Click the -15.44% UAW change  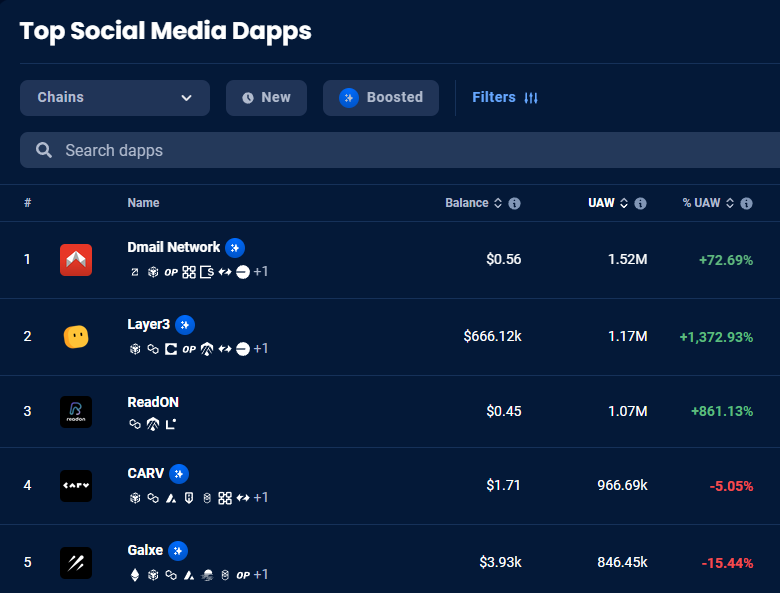(727, 563)
